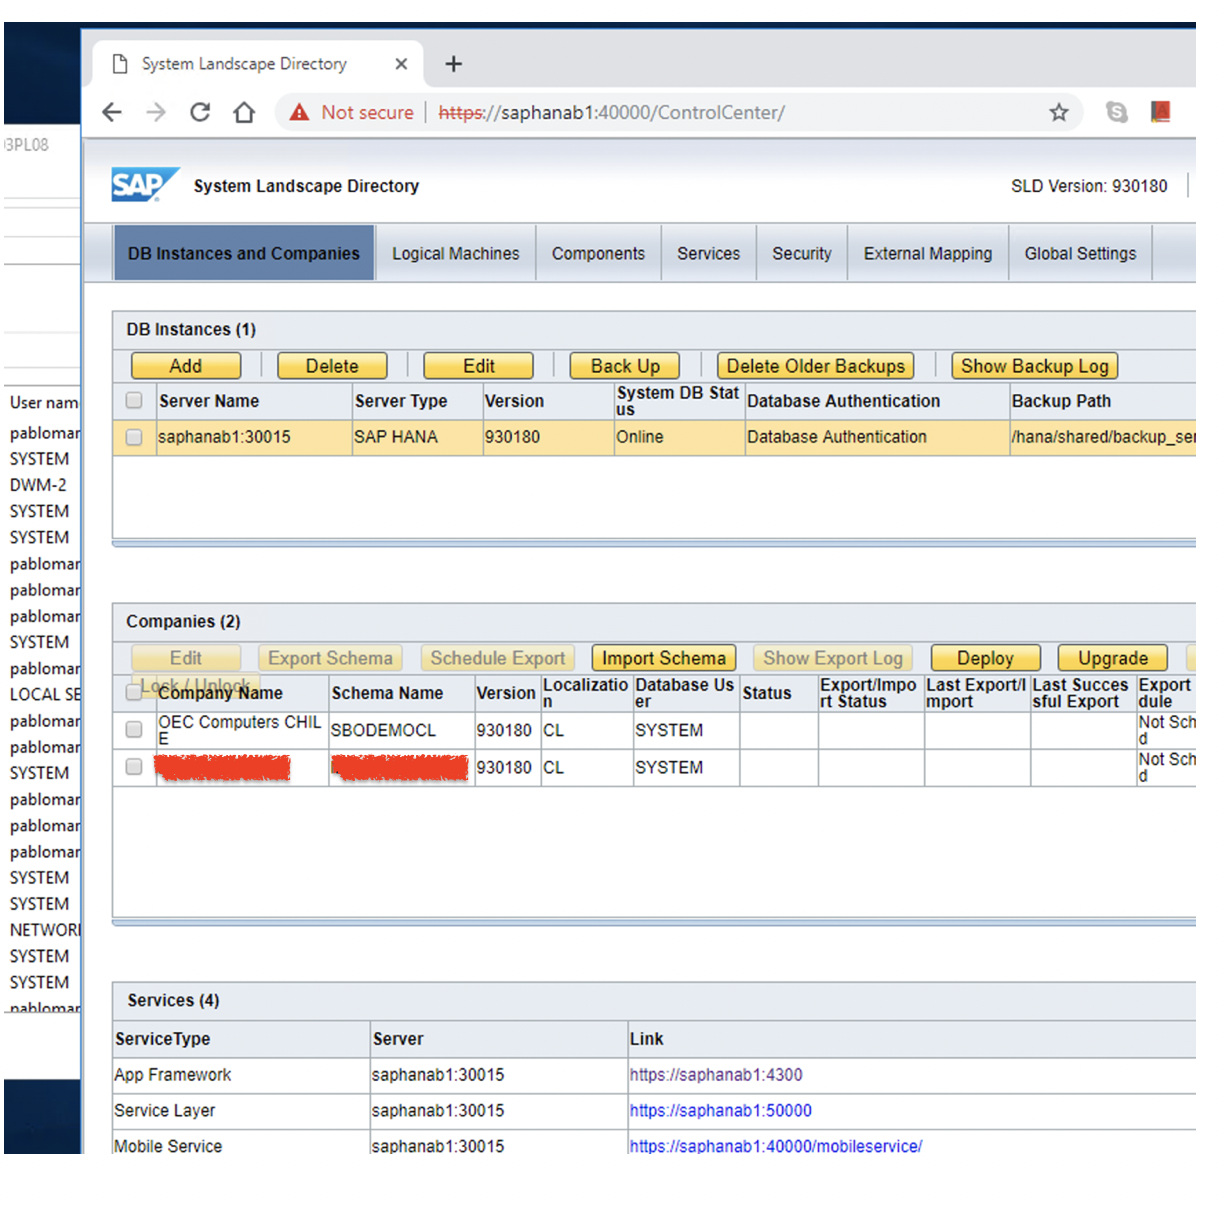Viewport: 1232px width, 1208px height.
Task: Reload the page with refresh icon
Action: click(x=200, y=113)
